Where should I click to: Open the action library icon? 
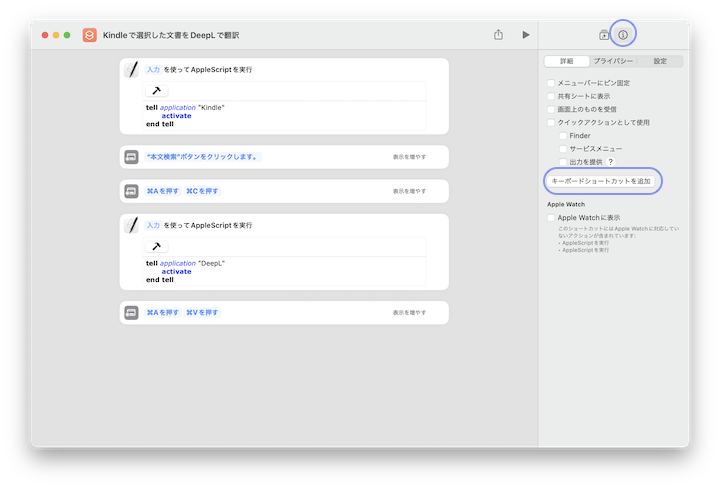(x=604, y=35)
